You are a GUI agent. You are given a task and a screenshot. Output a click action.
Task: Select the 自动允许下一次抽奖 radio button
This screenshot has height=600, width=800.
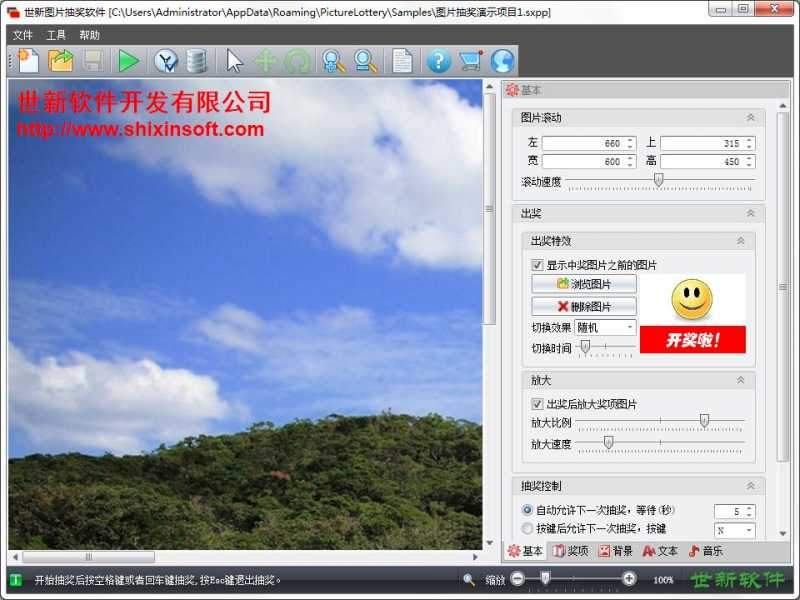pyautogui.click(x=529, y=510)
